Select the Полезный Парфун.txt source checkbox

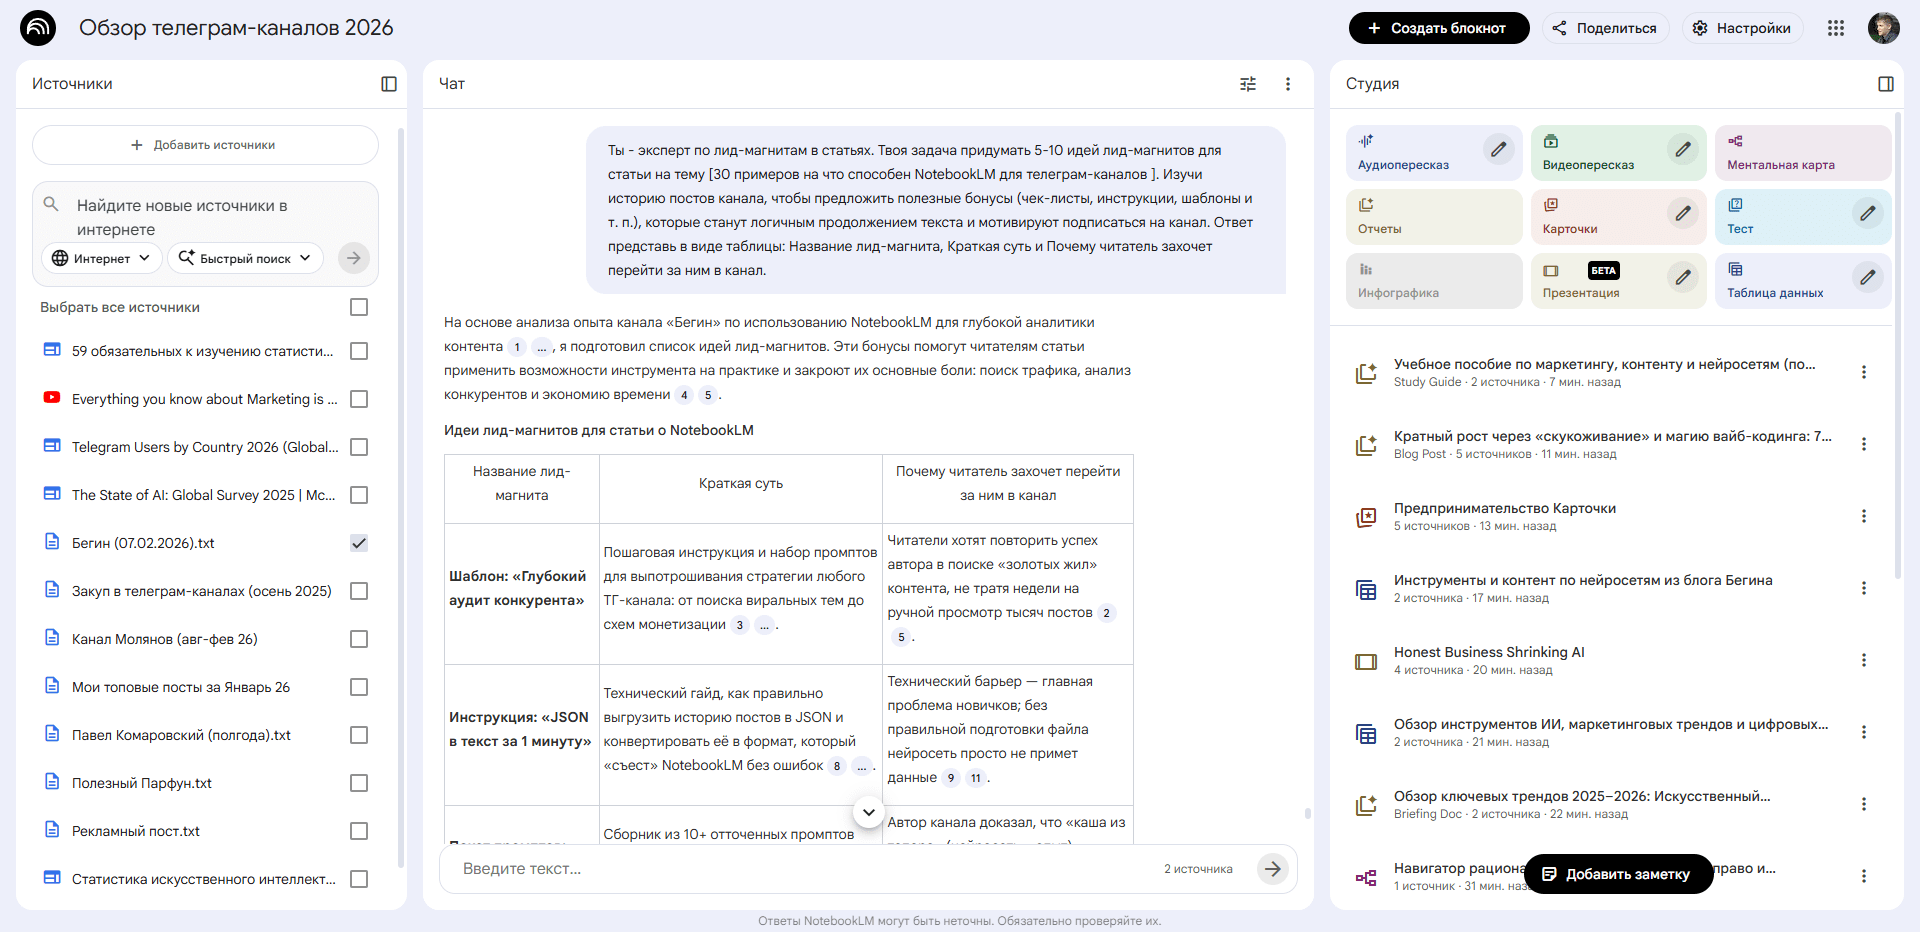359,783
